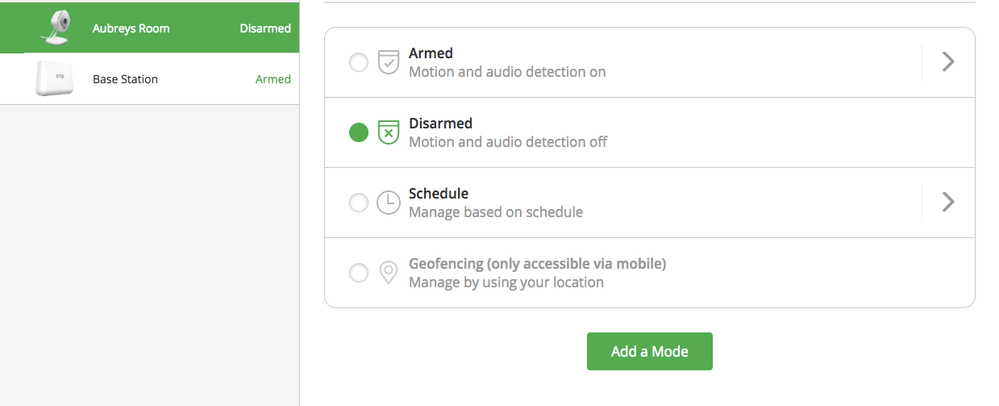Open Schedule mode details chevron

(948, 202)
